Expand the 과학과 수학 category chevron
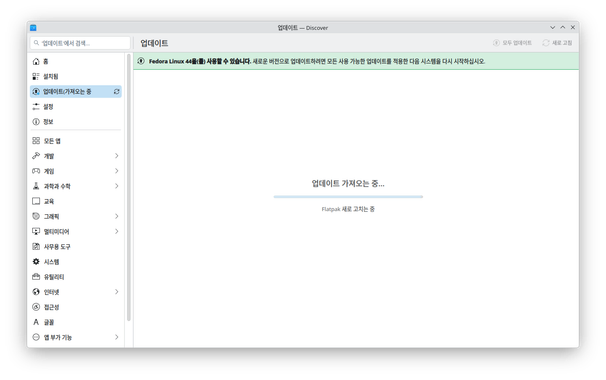606x380 pixels. point(116,186)
